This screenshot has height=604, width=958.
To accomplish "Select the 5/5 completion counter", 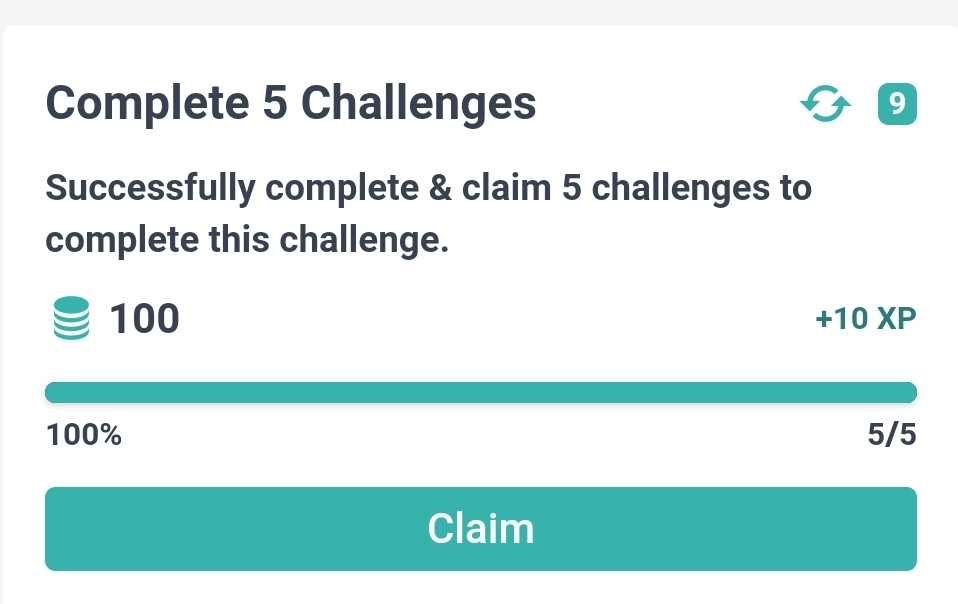I will [892, 435].
